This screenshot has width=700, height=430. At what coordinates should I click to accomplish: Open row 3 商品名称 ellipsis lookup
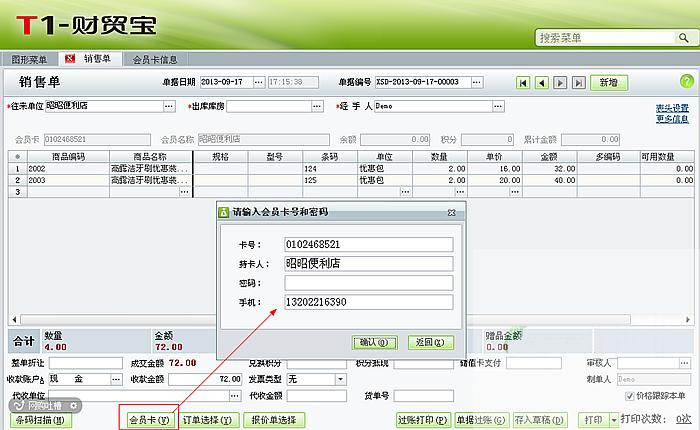pos(184,192)
